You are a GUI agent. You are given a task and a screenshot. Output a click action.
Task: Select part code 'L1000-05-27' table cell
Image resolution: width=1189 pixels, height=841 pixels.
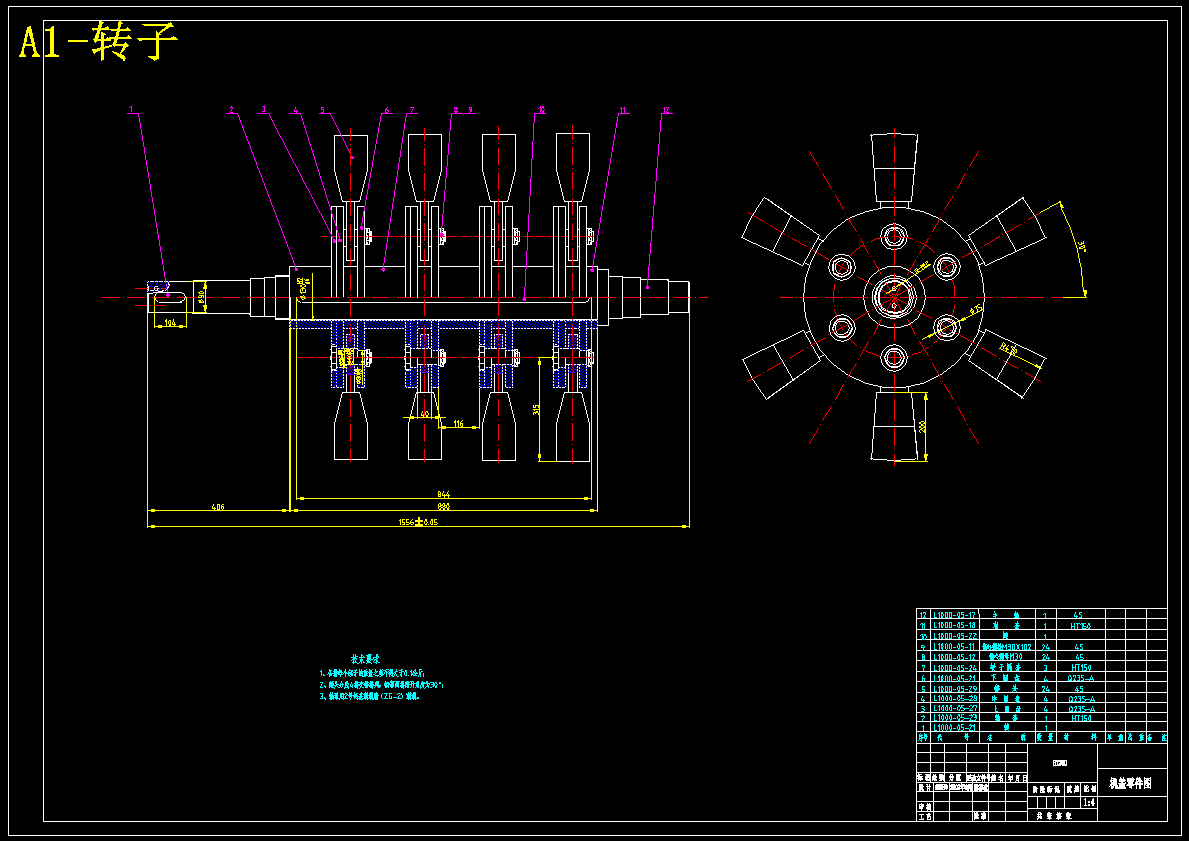point(955,709)
